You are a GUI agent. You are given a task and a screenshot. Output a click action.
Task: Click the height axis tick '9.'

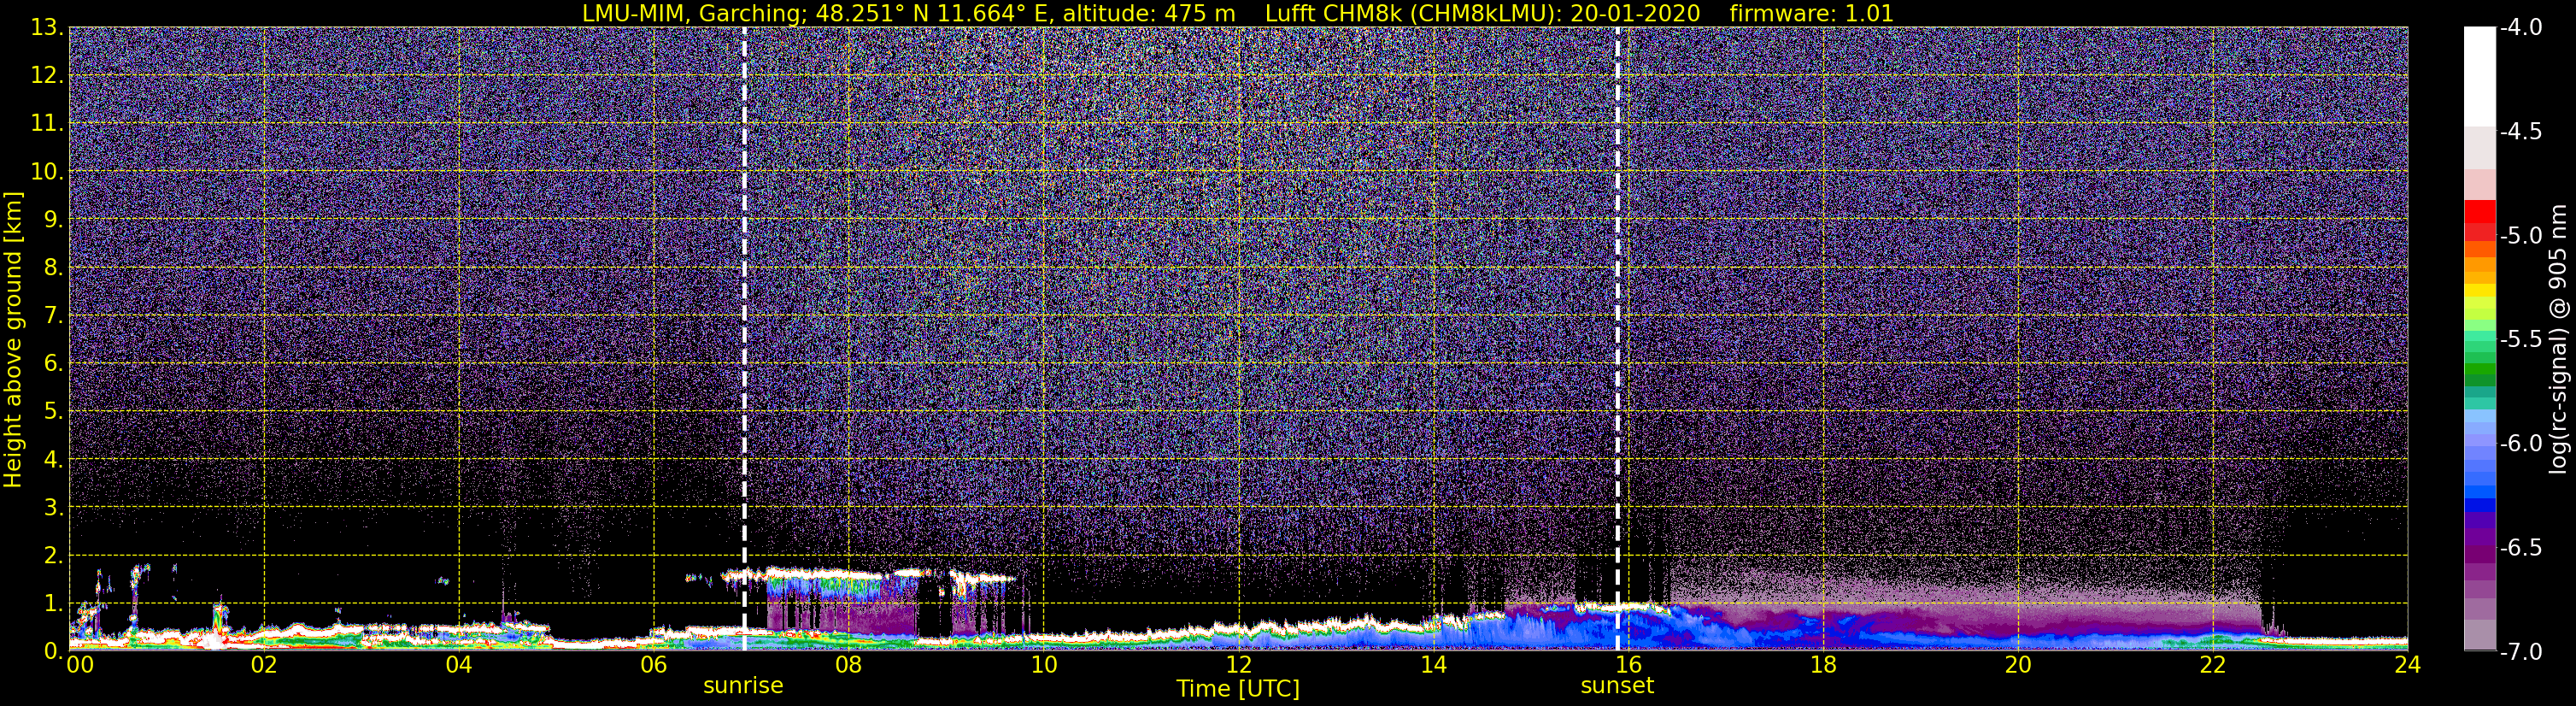tap(54, 219)
